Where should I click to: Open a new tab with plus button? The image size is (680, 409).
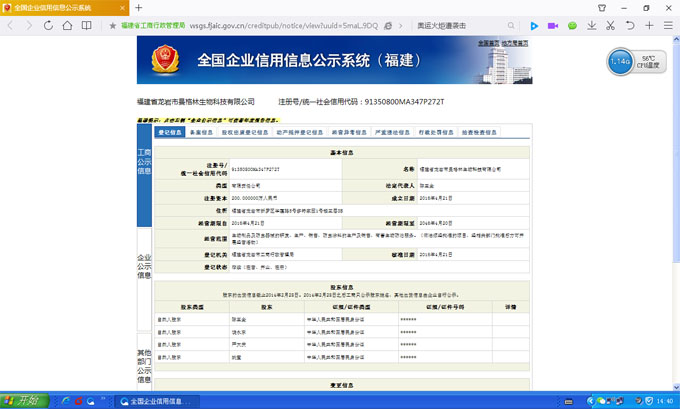138,8
